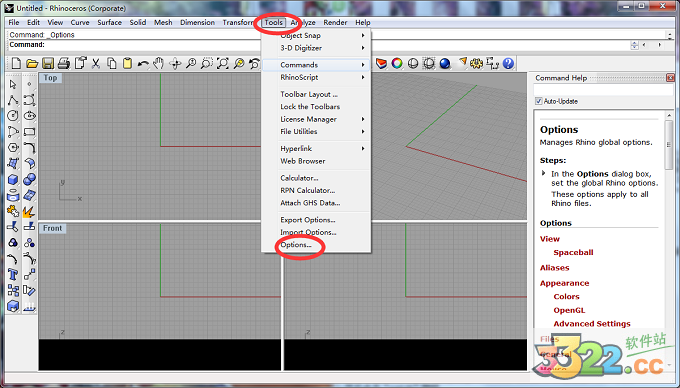Open the Appearance help link

click(x=564, y=283)
